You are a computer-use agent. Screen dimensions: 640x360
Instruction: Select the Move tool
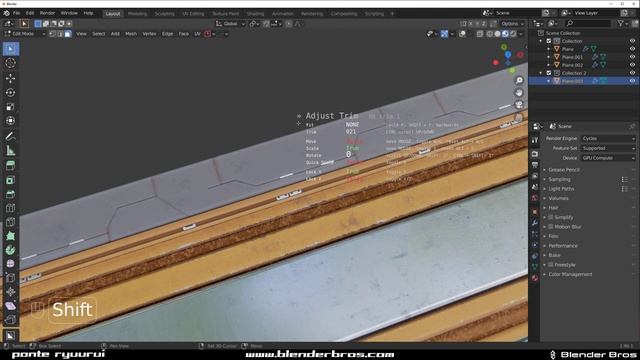[x=11, y=78]
